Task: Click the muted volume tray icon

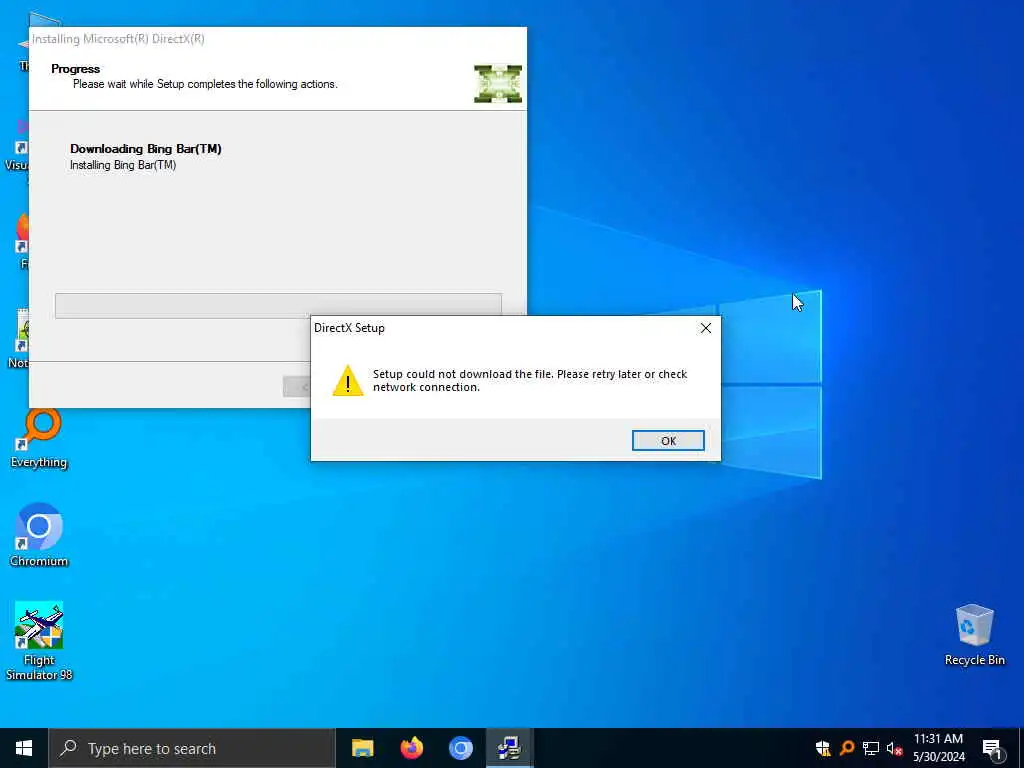Action: coord(895,748)
